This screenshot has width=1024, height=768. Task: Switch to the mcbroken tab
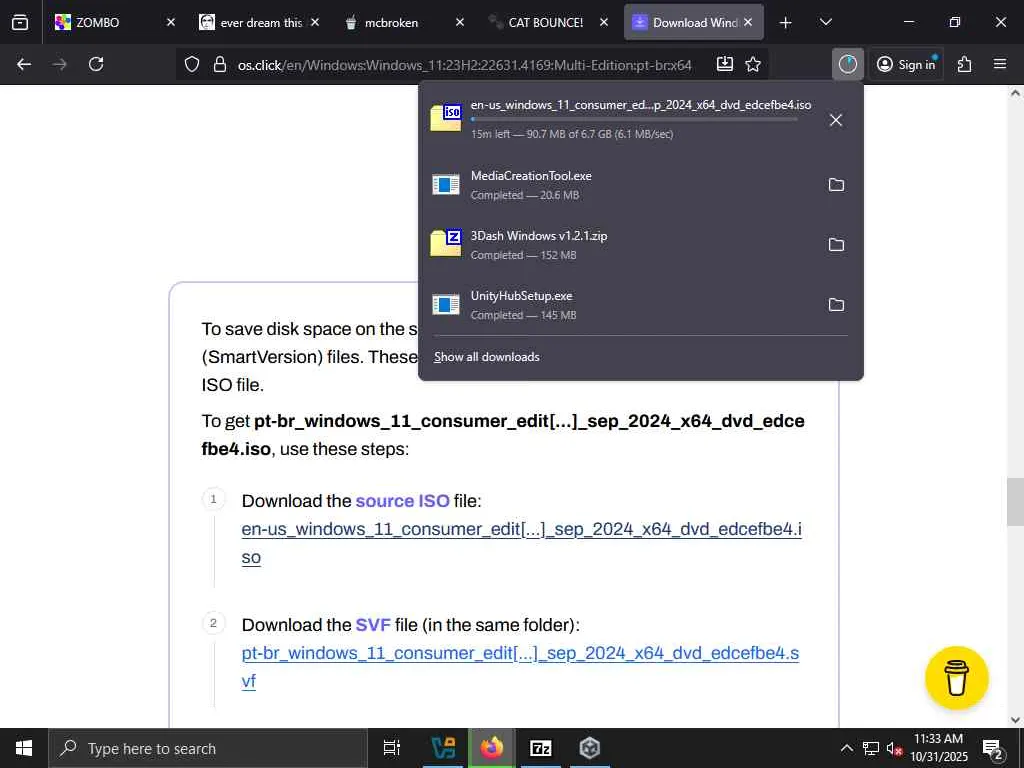(x=404, y=22)
